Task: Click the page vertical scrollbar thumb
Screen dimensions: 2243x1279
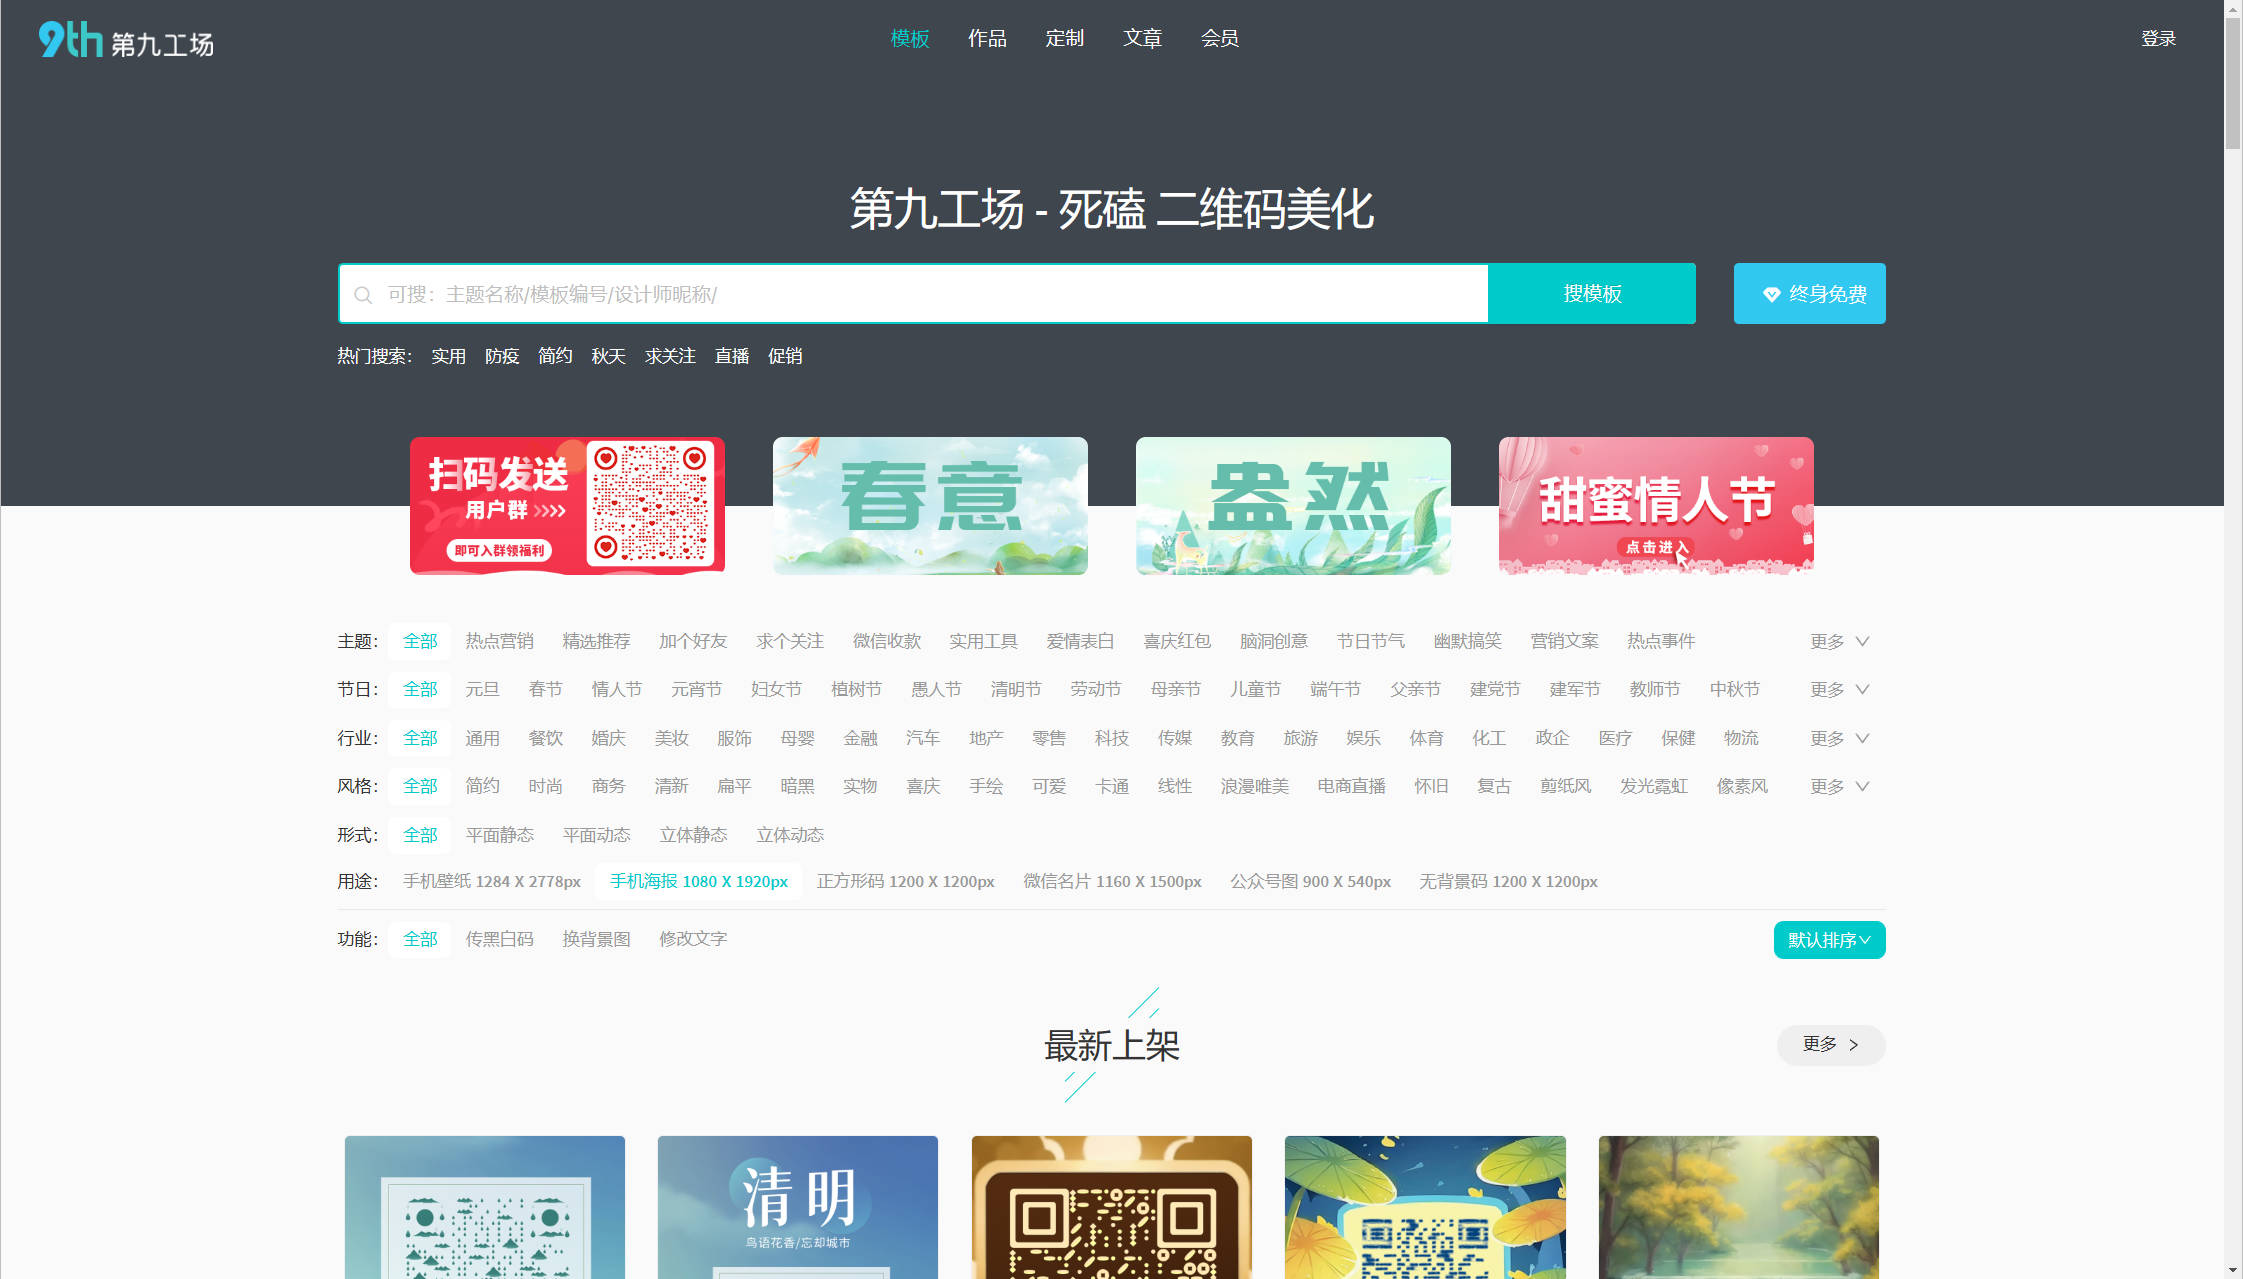Action: [2232, 85]
